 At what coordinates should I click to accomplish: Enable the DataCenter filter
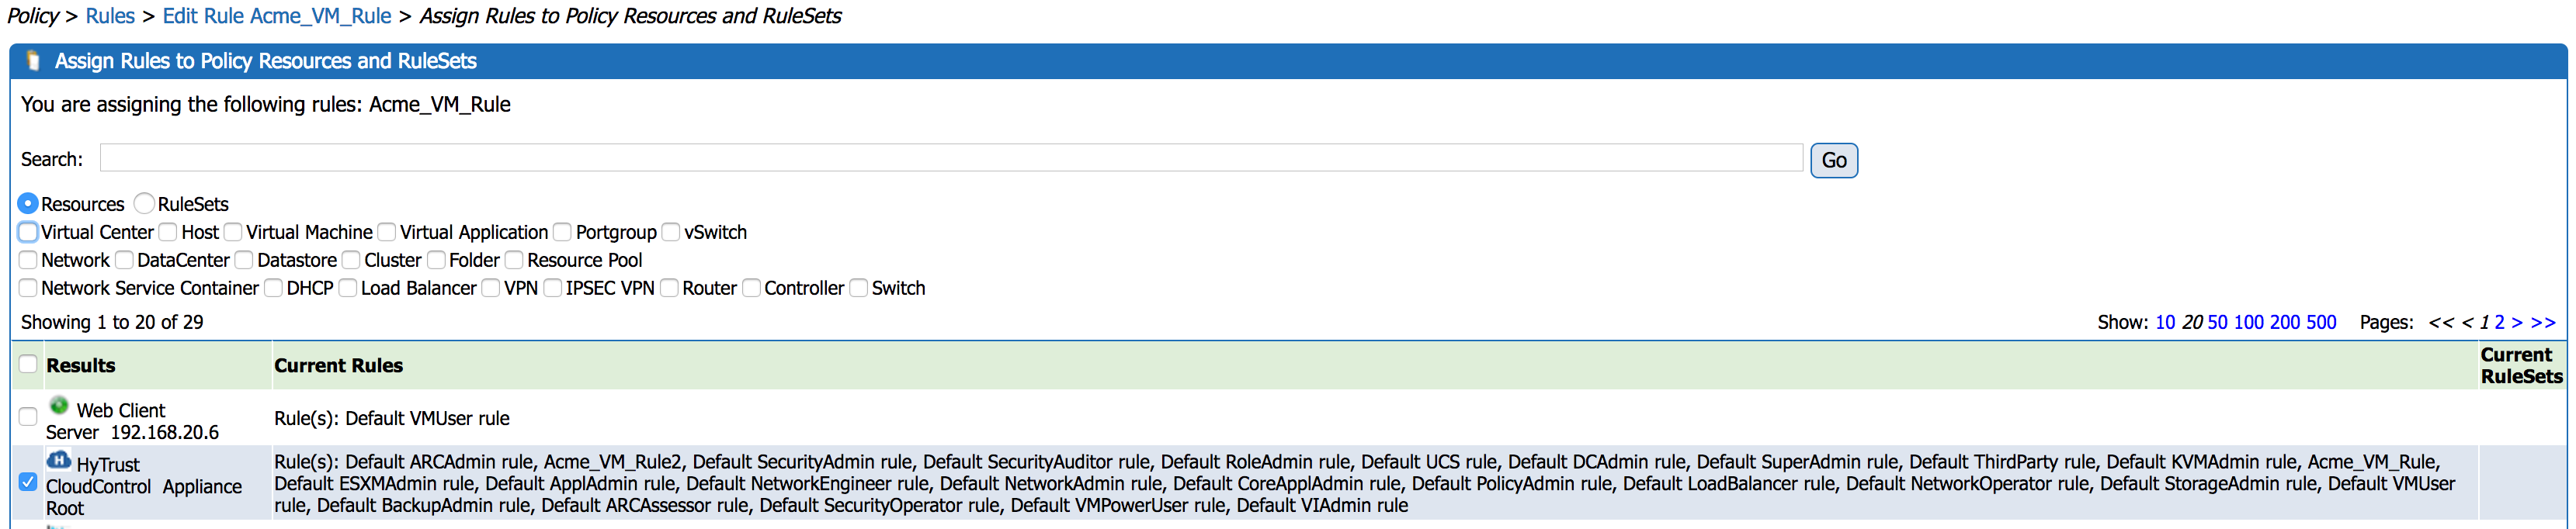click(124, 260)
